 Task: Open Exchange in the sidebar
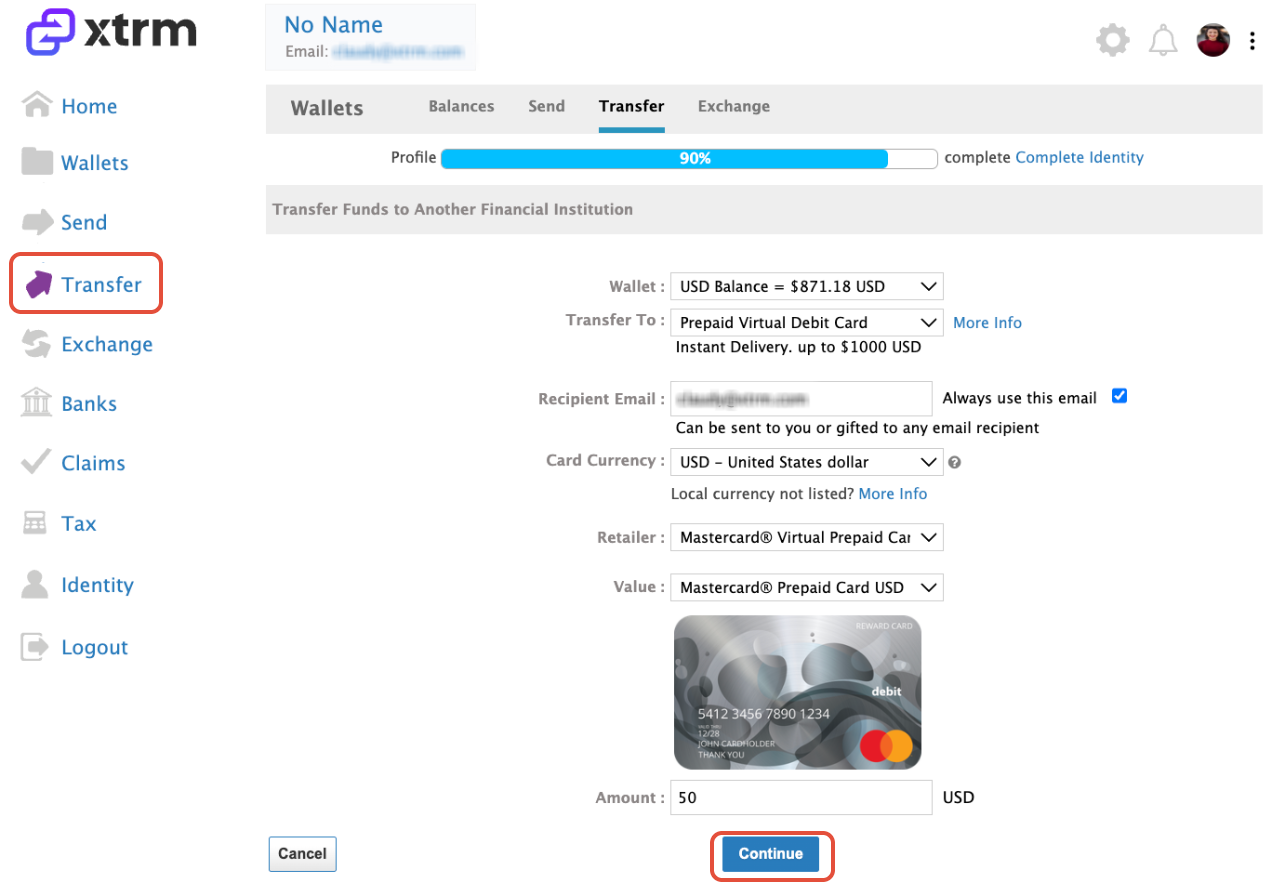(107, 344)
